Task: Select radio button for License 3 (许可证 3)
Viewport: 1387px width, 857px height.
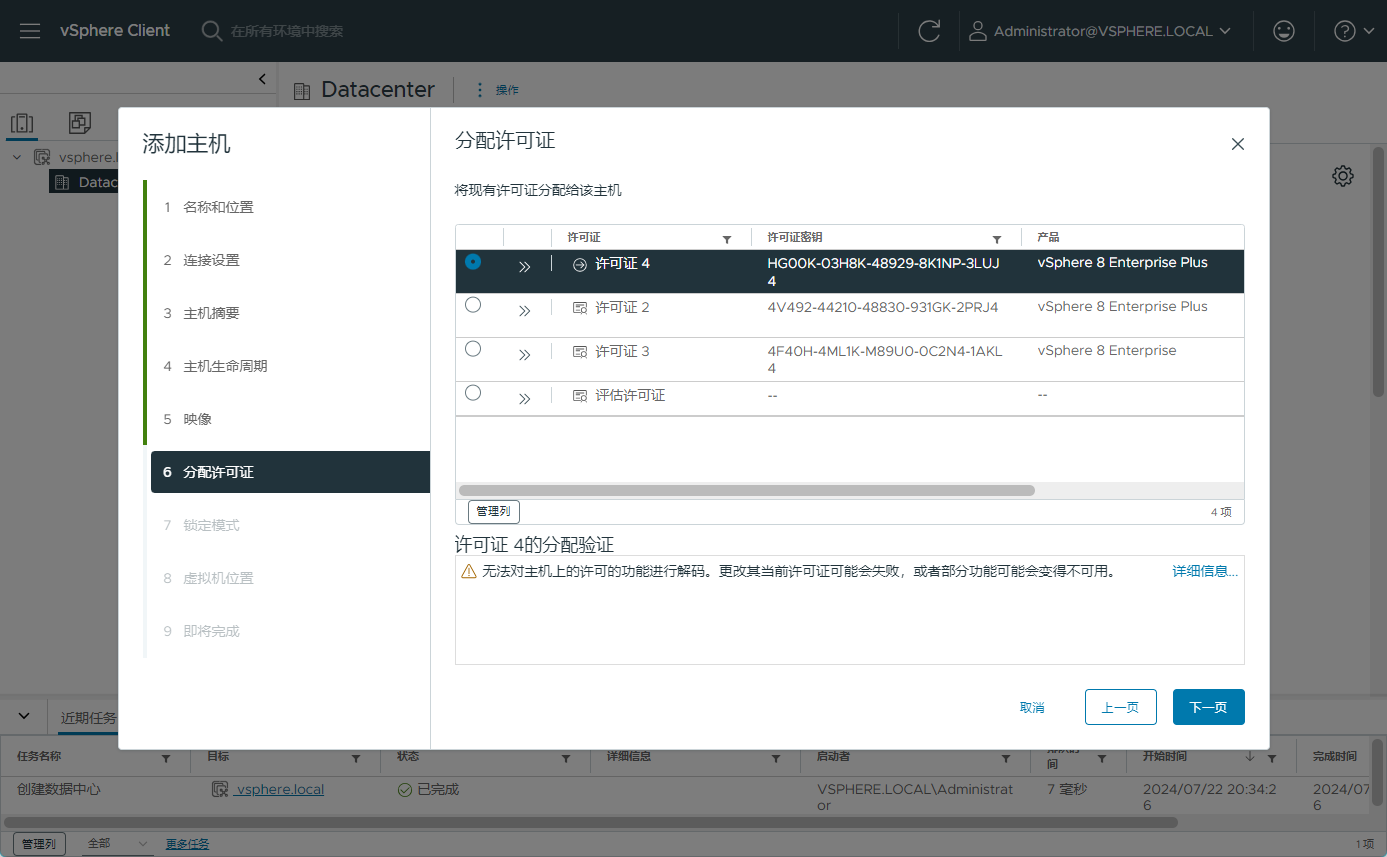Action: [x=473, y=349]
